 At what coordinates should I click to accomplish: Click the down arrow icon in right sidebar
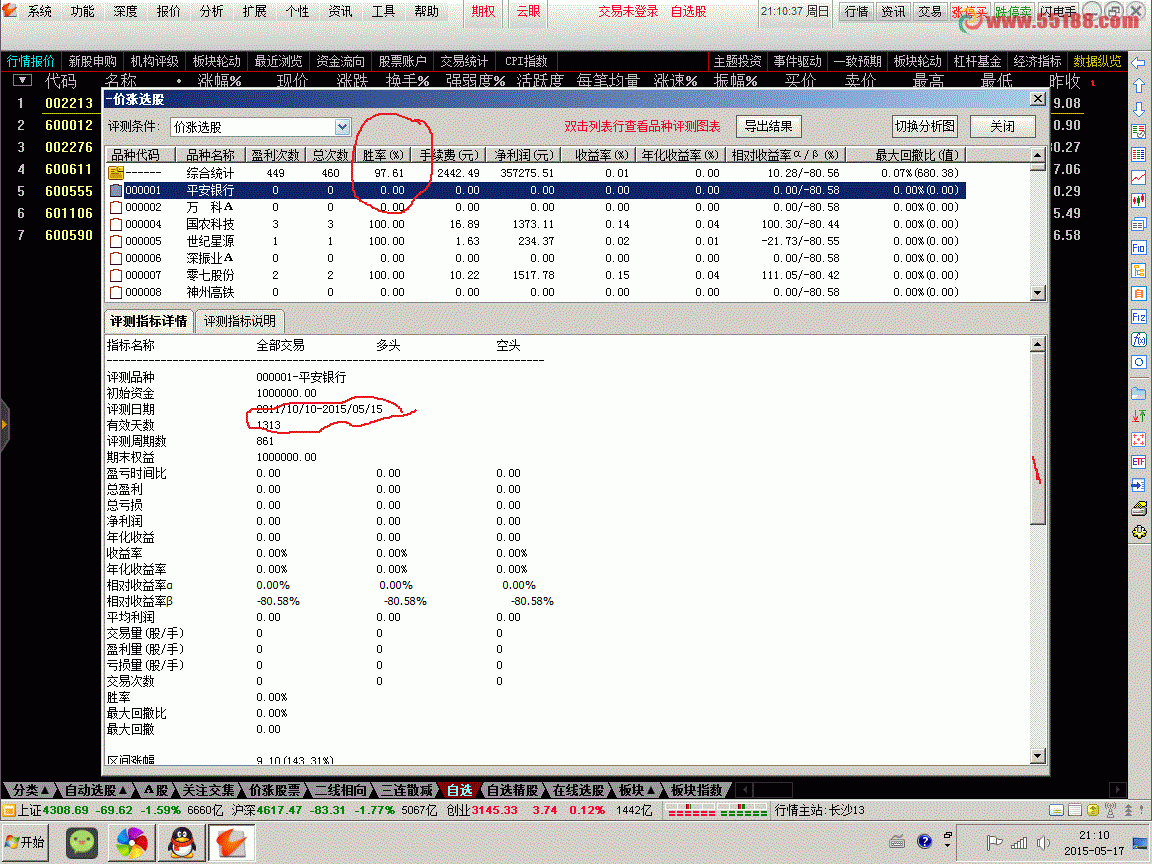[1138, 109]
